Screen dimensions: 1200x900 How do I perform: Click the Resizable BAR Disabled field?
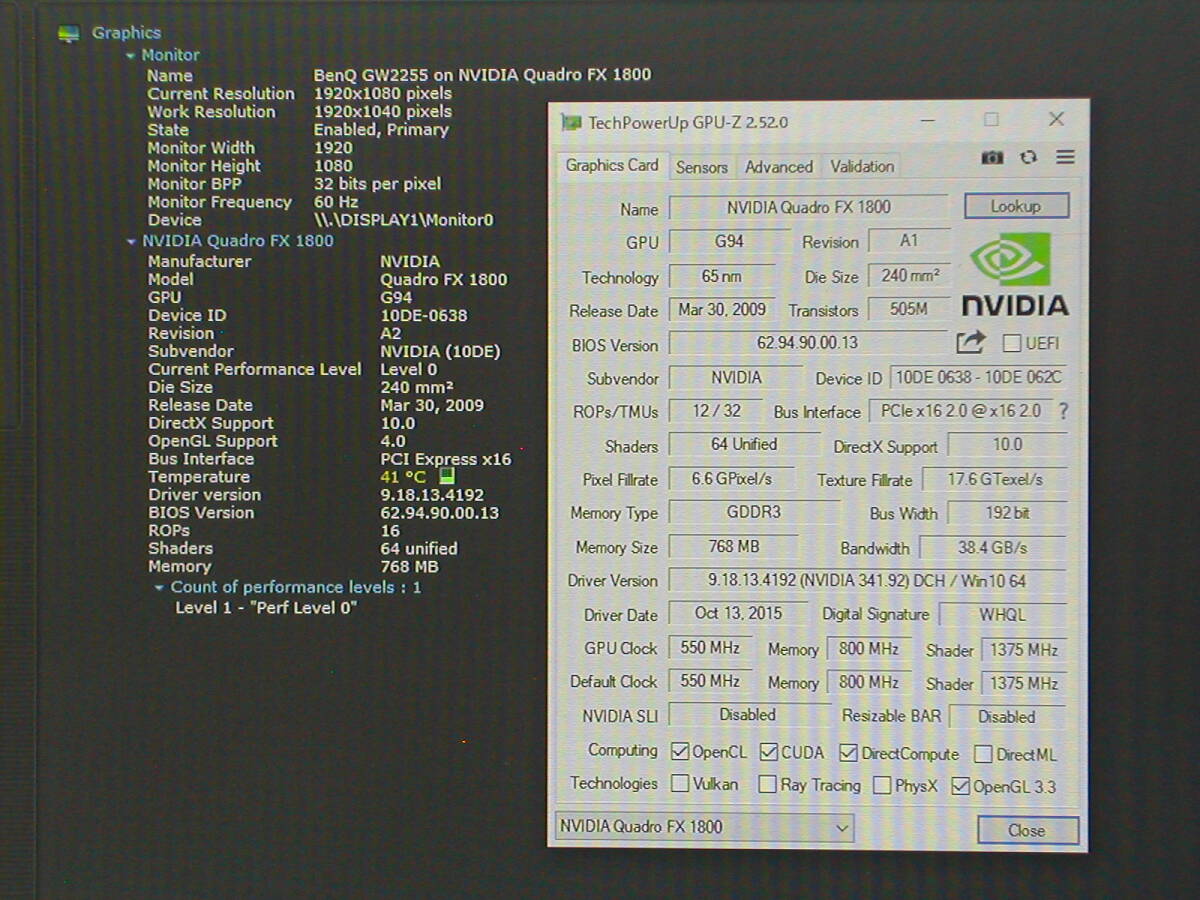1007,717
